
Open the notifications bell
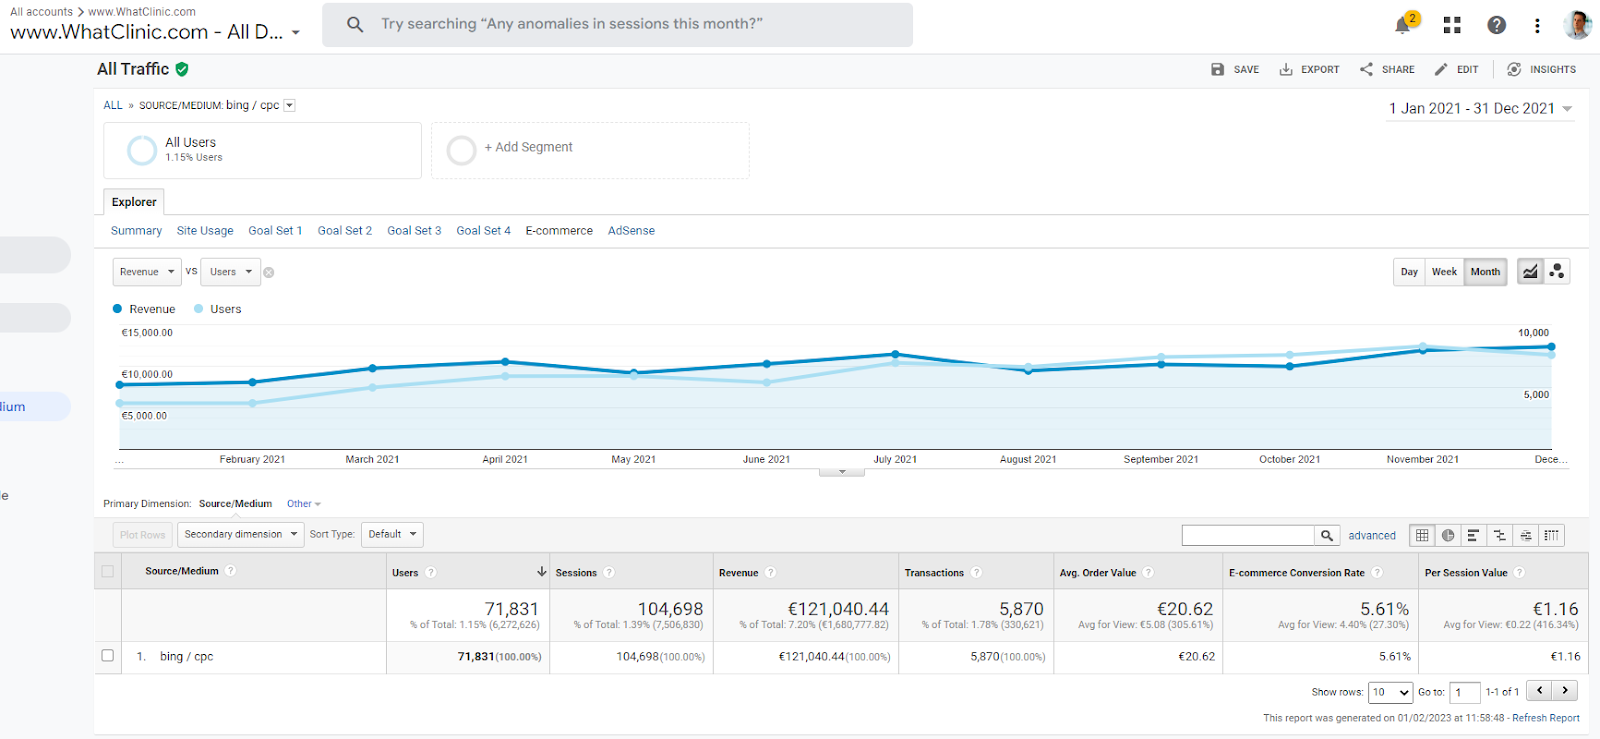click(1402, 25)
